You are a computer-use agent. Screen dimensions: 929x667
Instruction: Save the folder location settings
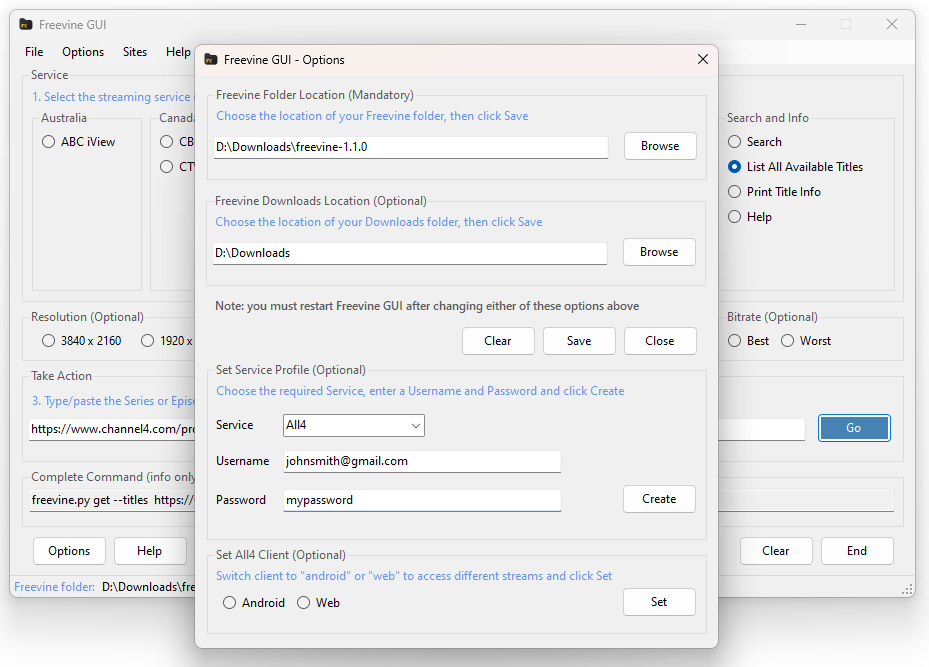579,341
